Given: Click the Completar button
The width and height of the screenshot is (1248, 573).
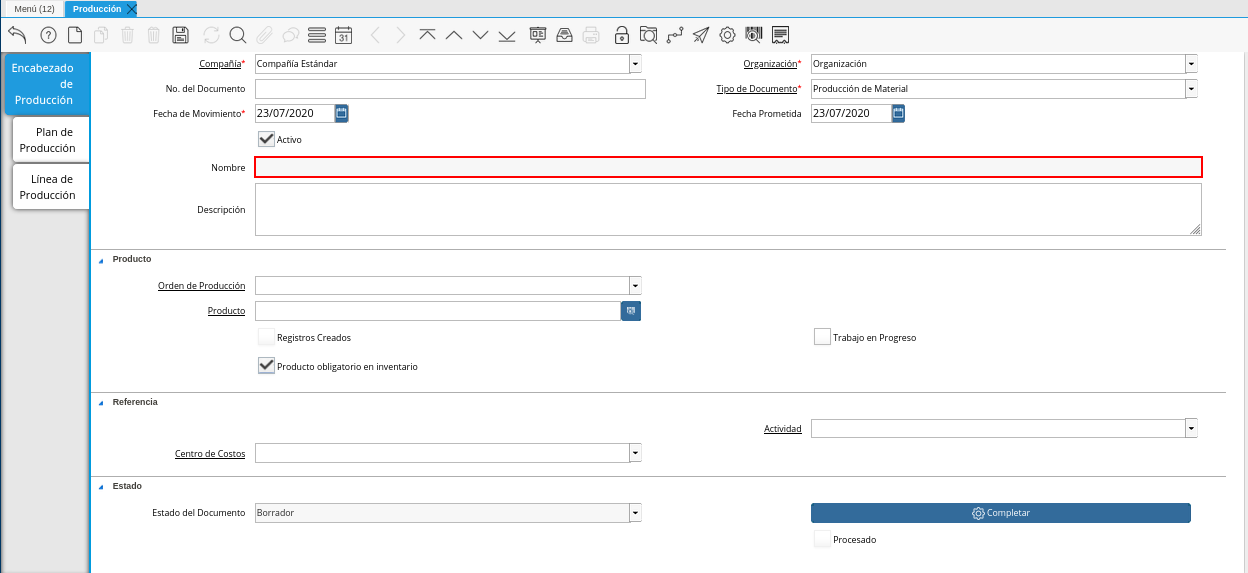Looking at the screenshot, I should (x=1000, y=513).
